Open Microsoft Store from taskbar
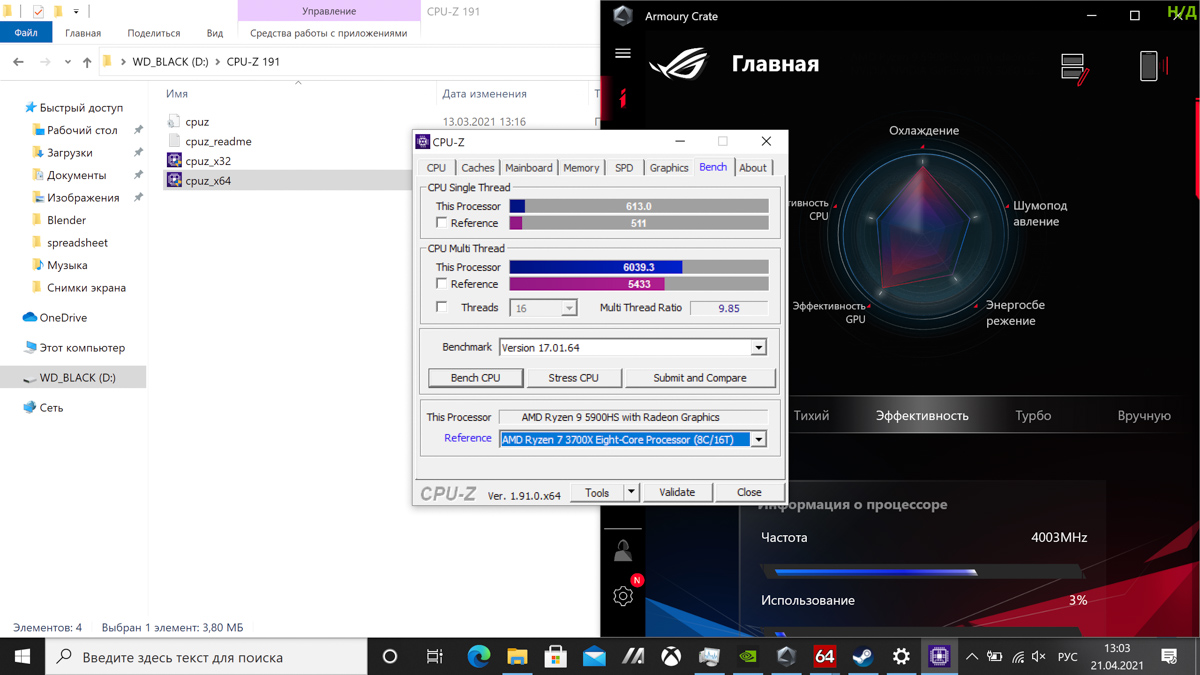The width and height of the screenshot is (1200, 675). click(556, 657)
